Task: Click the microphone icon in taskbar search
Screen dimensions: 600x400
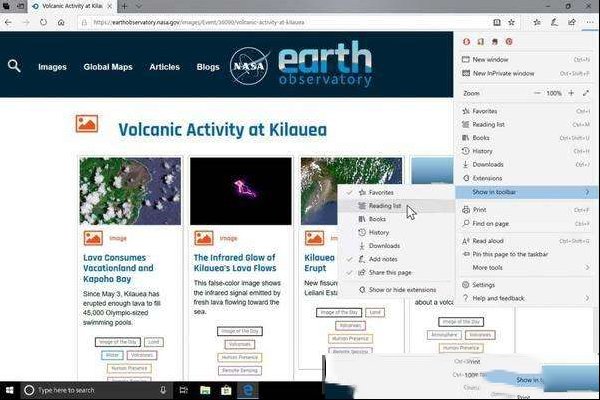Action: pyautogui.click(x=163, y=390)
